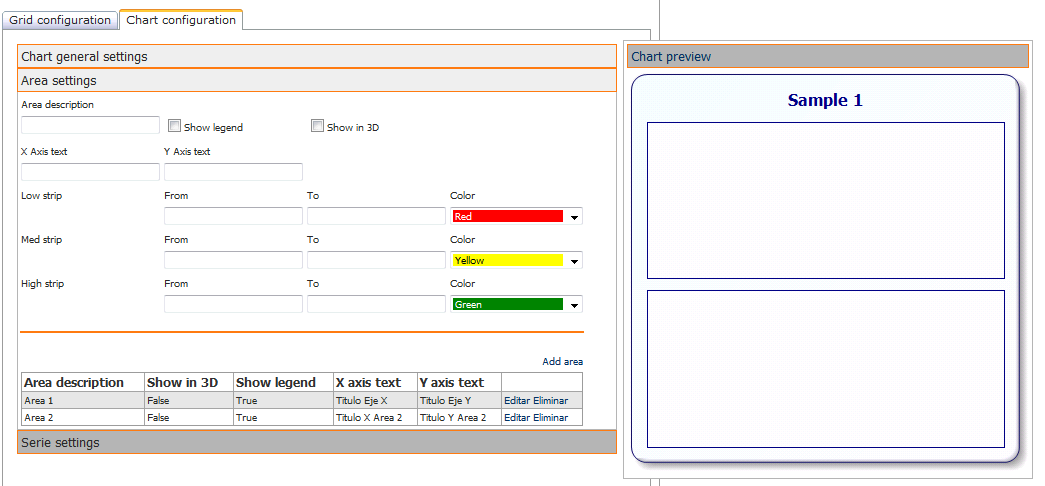Toggle the Show in 3D checkbox
Screen dimensions: 1045x486
click(318, 127)
